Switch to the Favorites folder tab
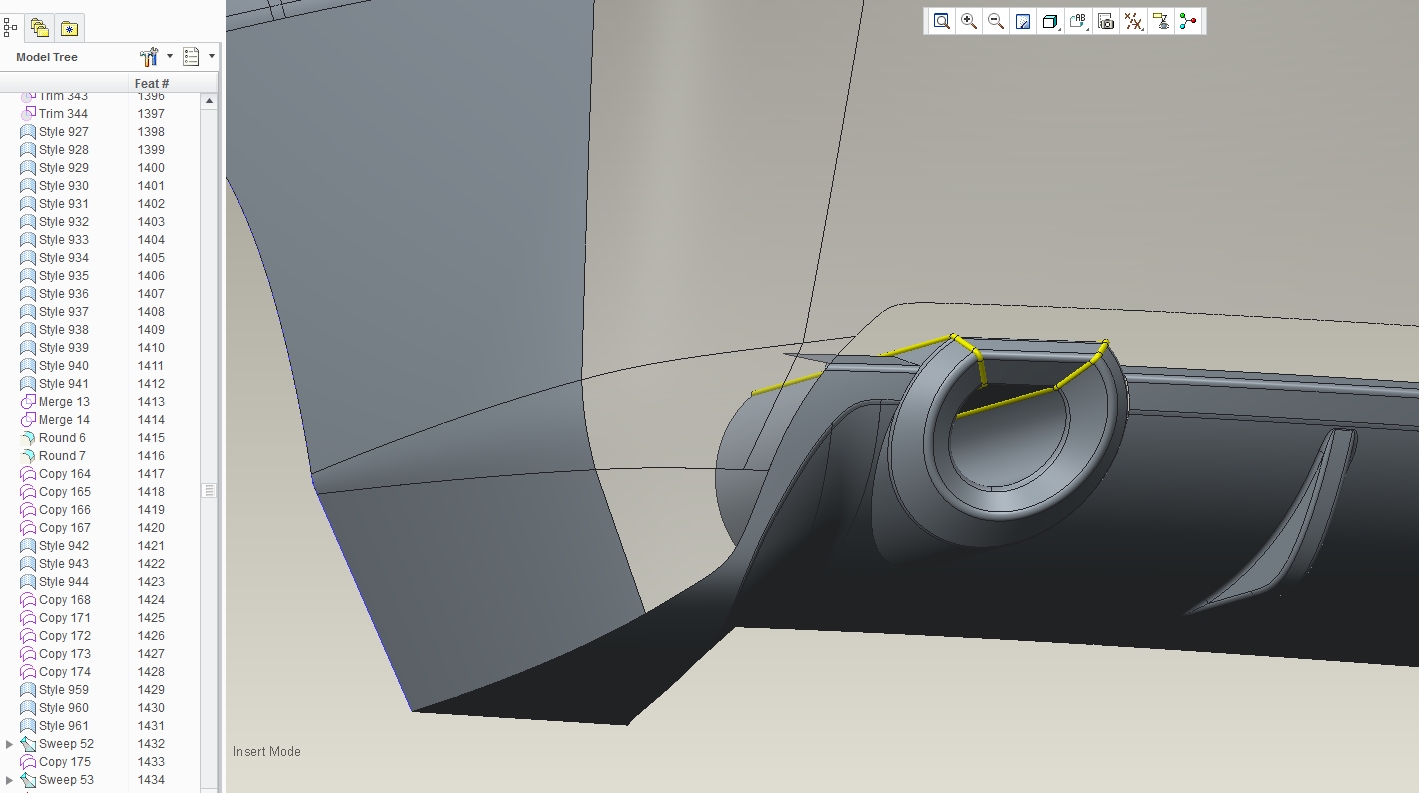The width and height of the screenshot is (1419, 793). [69, 28]
